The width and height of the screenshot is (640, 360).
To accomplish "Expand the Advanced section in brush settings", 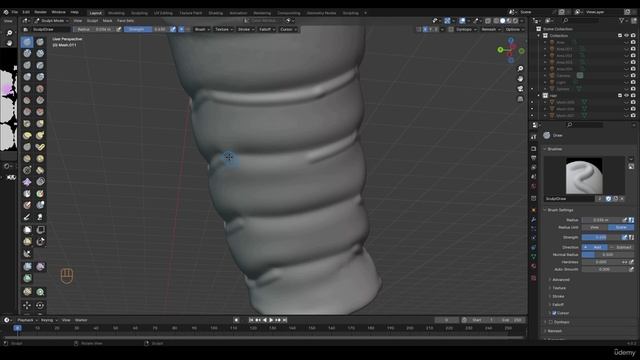I will tap(560, 280).
